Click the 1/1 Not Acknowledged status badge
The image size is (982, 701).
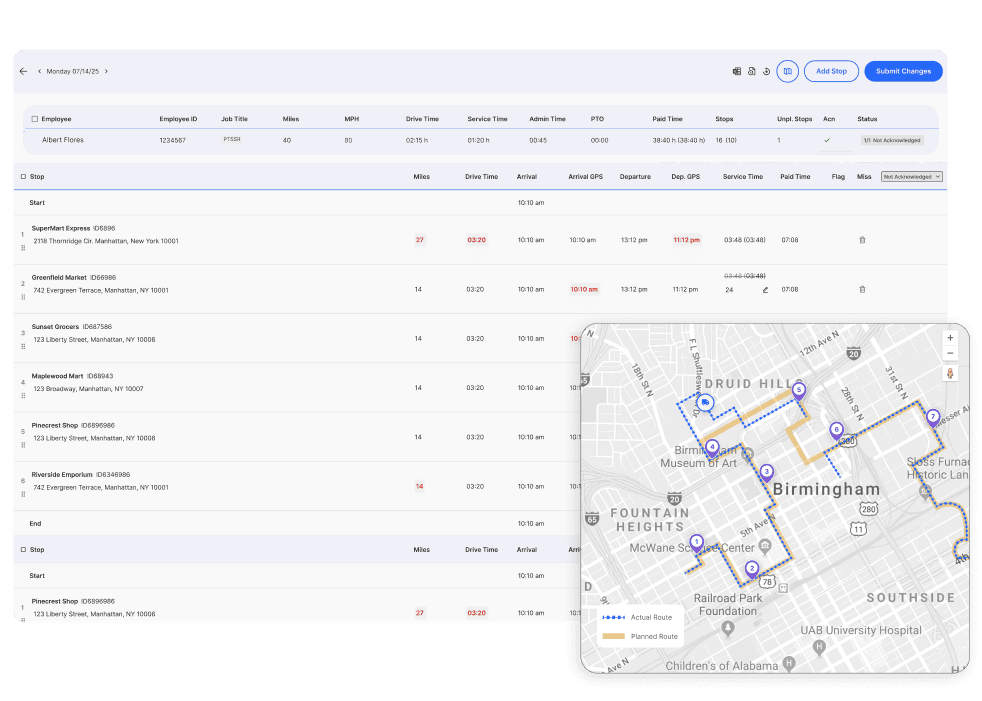pyautogui.click(x=892, y=140)
